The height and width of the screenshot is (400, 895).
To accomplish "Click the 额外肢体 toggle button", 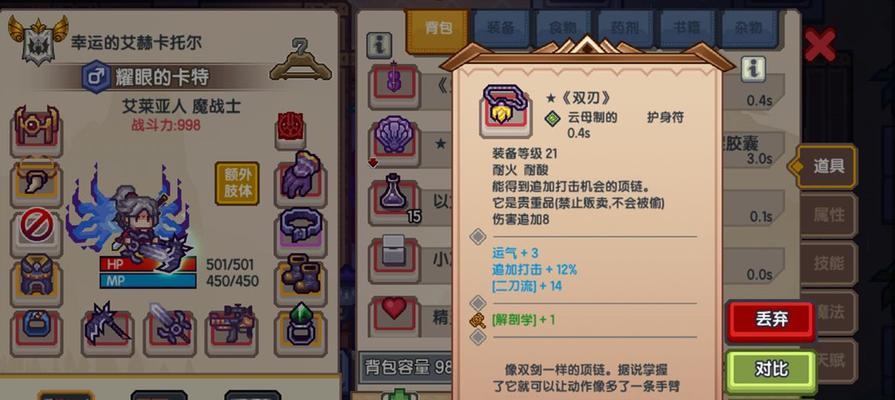I will click(x=237, y=183).
